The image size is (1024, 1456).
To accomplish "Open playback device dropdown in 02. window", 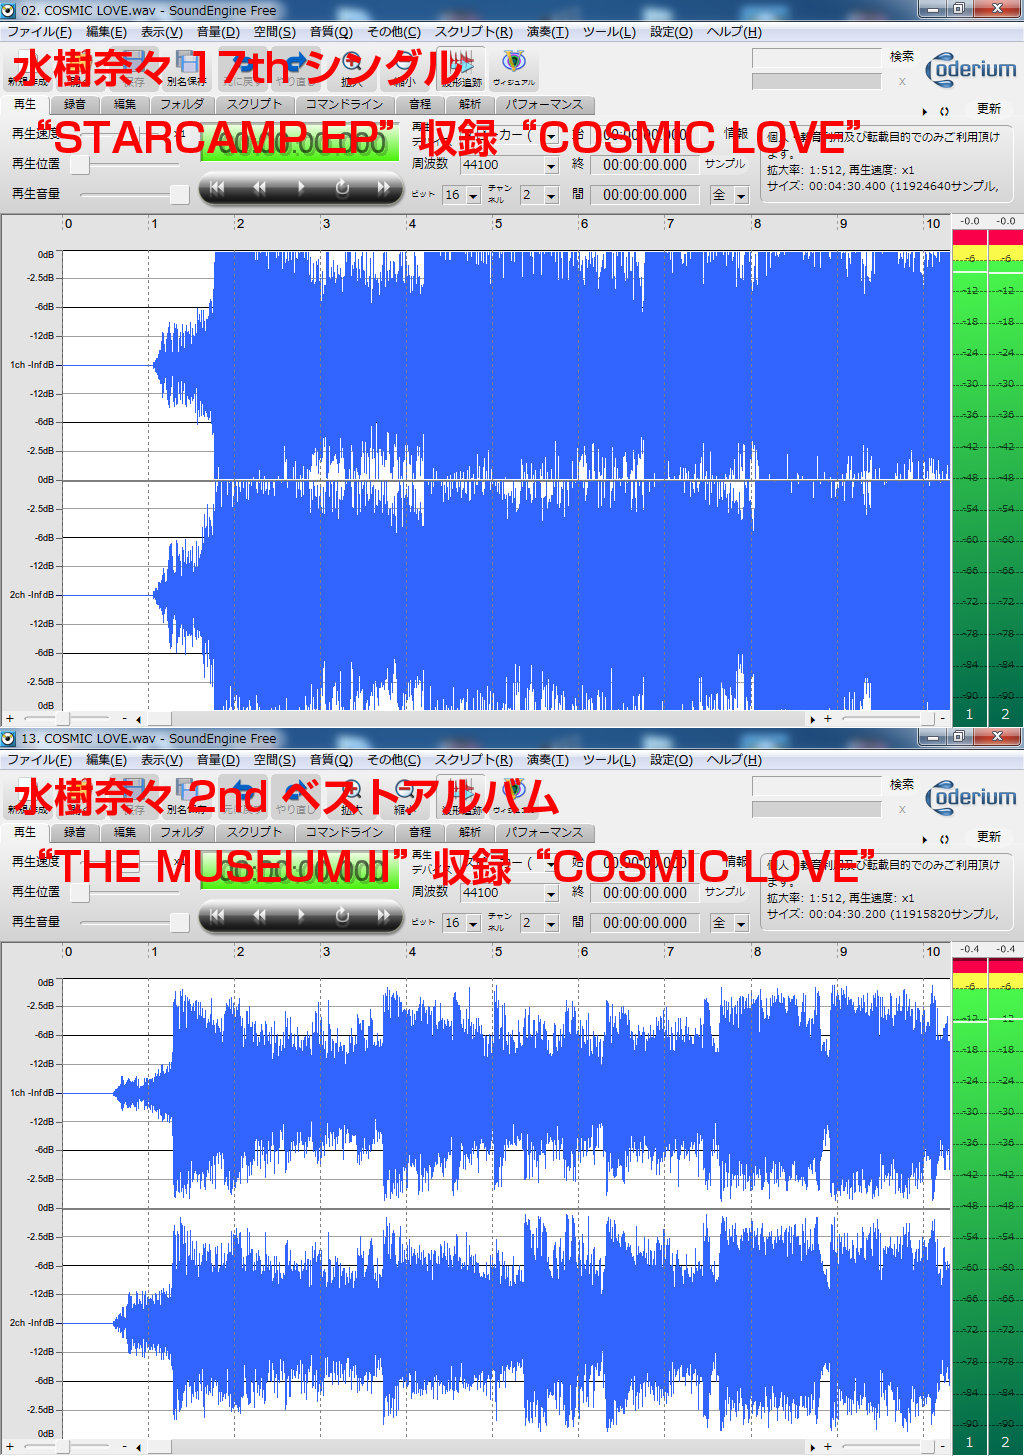I will tap(551, 135).
